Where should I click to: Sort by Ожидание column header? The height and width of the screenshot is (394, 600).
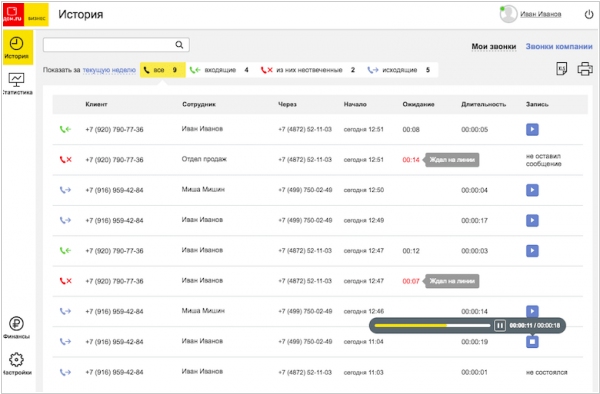pyautogui.click(x=418, y=104)
